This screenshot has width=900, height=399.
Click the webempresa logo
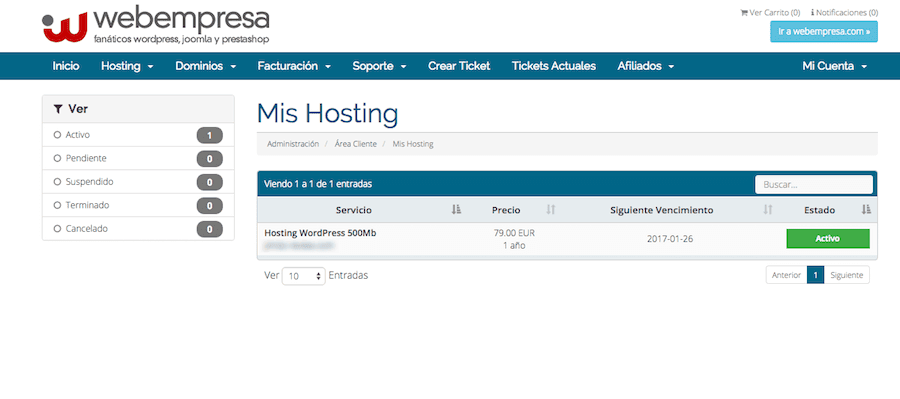coord(156,24)
